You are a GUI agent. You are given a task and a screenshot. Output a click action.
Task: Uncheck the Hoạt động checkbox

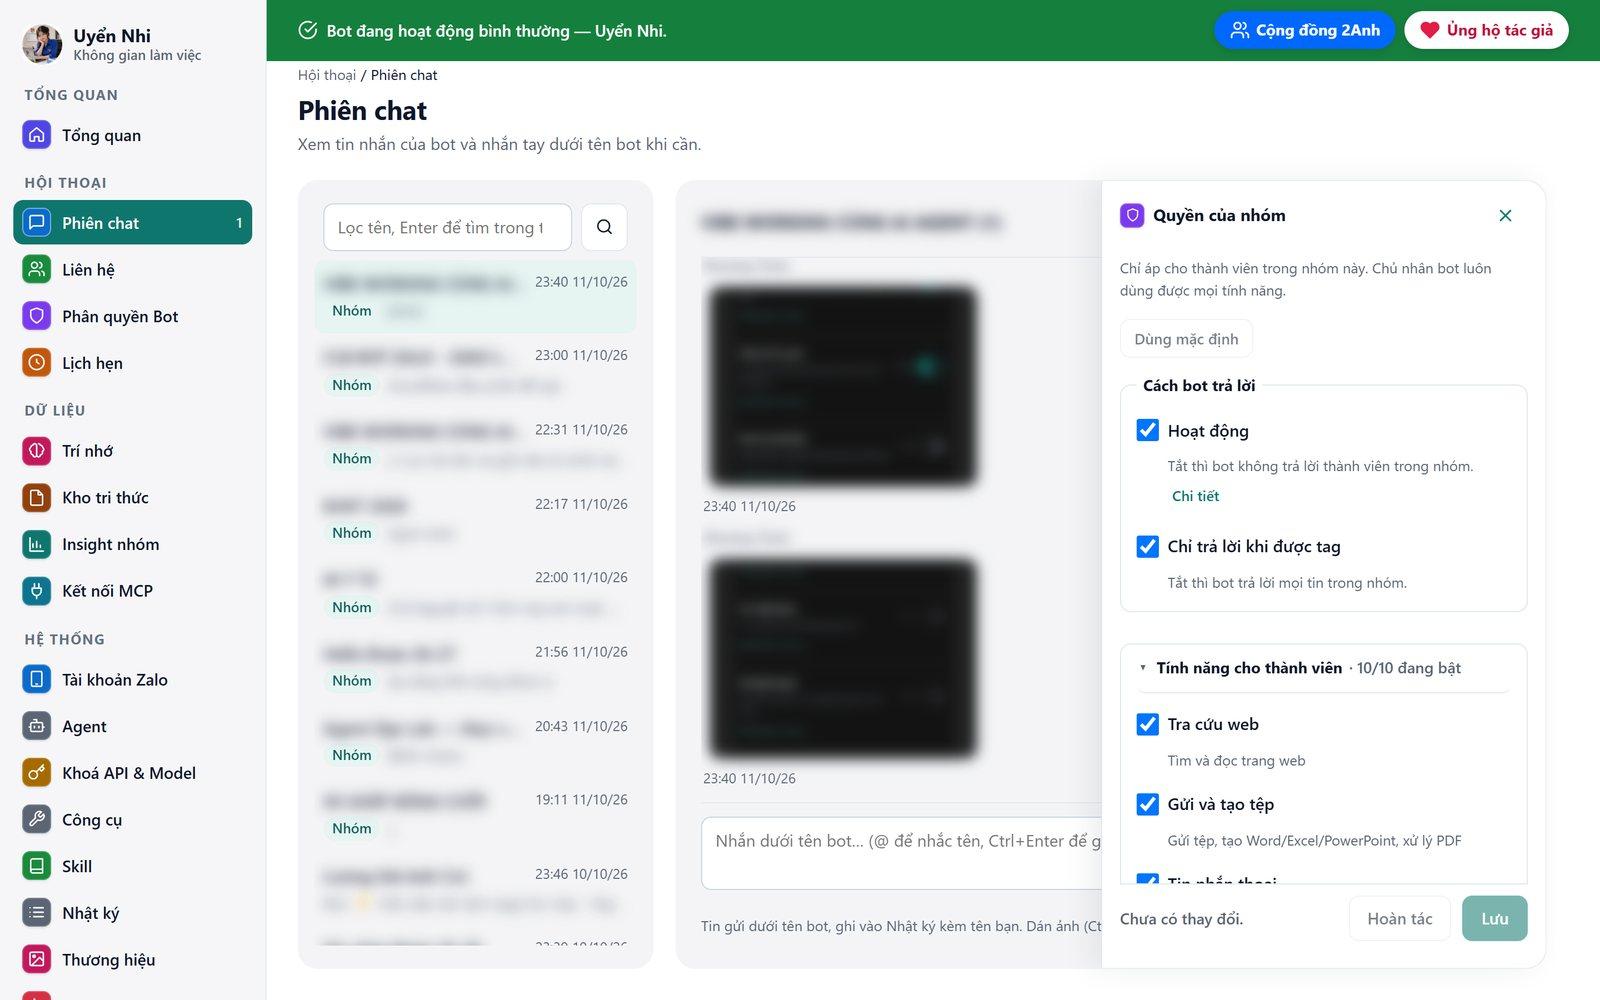1148,430
